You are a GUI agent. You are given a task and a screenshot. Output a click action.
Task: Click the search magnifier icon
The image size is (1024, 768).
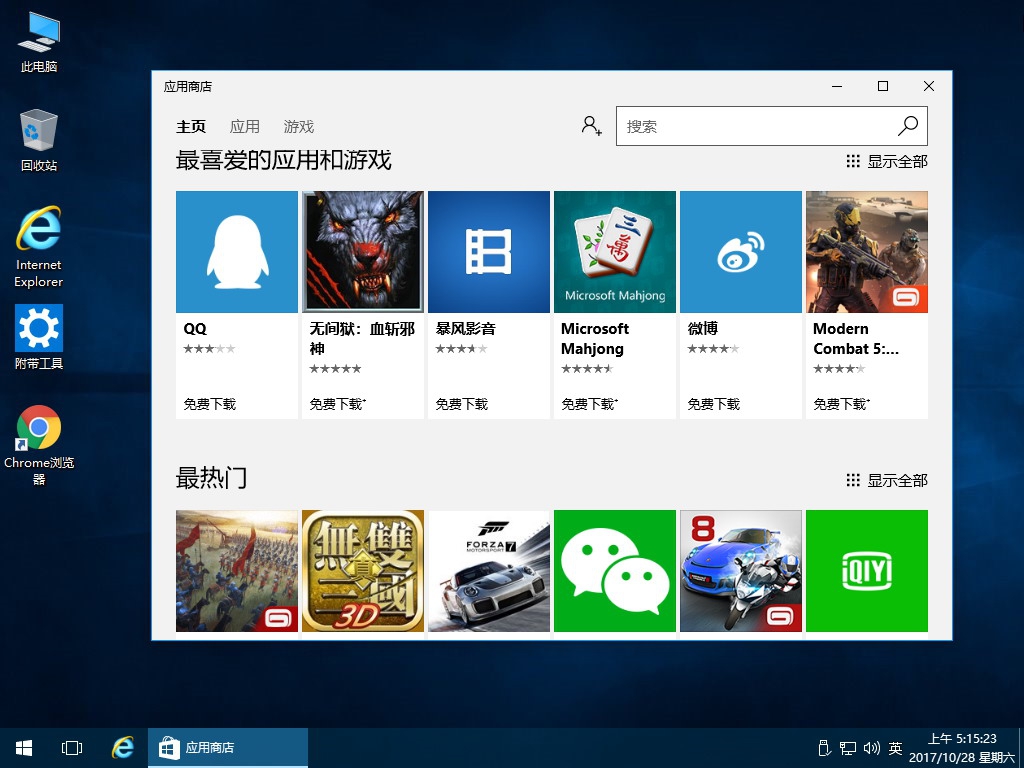click(x=908, y=126)
